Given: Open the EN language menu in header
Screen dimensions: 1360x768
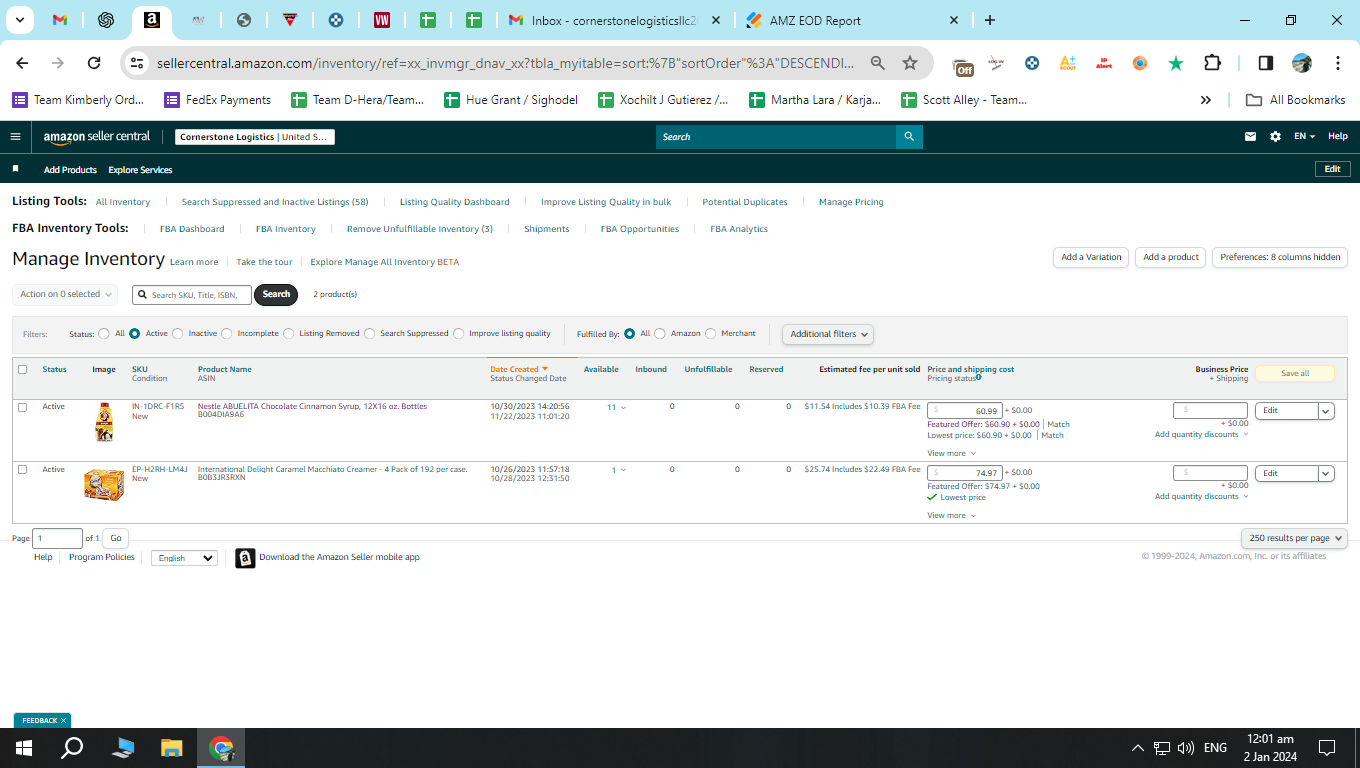Looking at the screenshot, I should [1304, 137].
